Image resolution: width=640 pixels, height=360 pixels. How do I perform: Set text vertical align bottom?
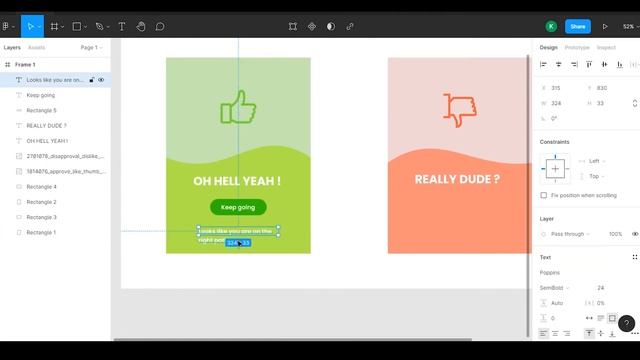(x=612, y=333)
